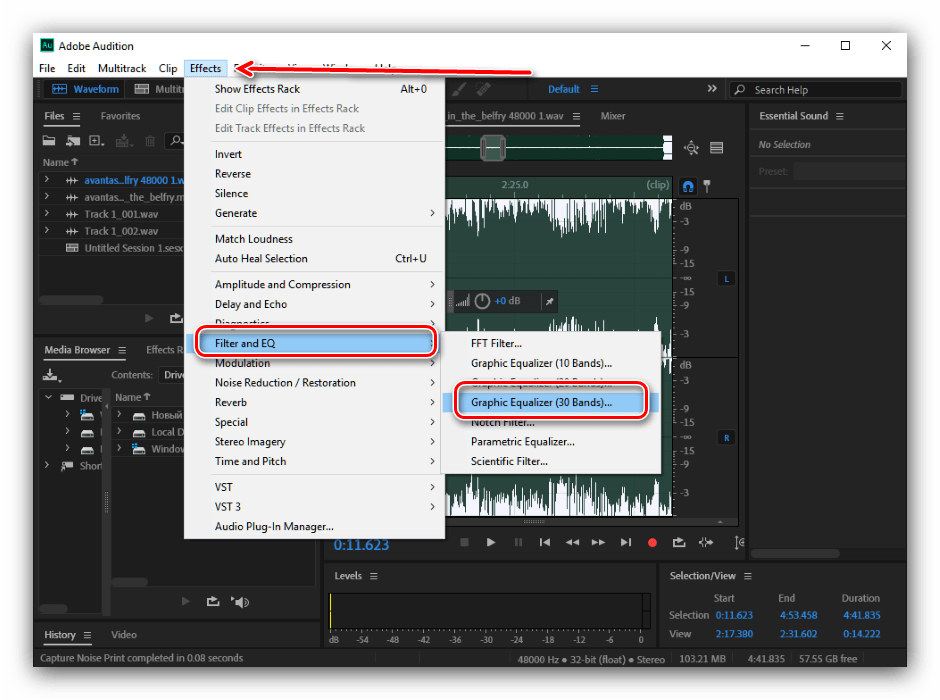Click the Open File folder icon
Screen dimensions: 940x700
coord(51,141)
